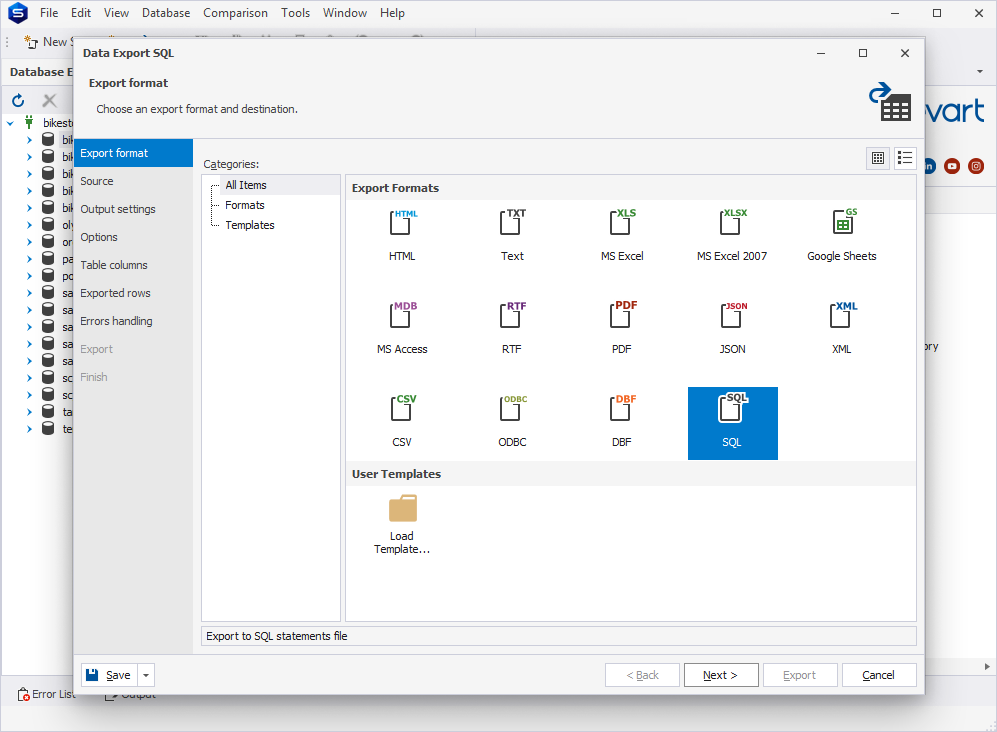Select the Export format wizard step

133,153
